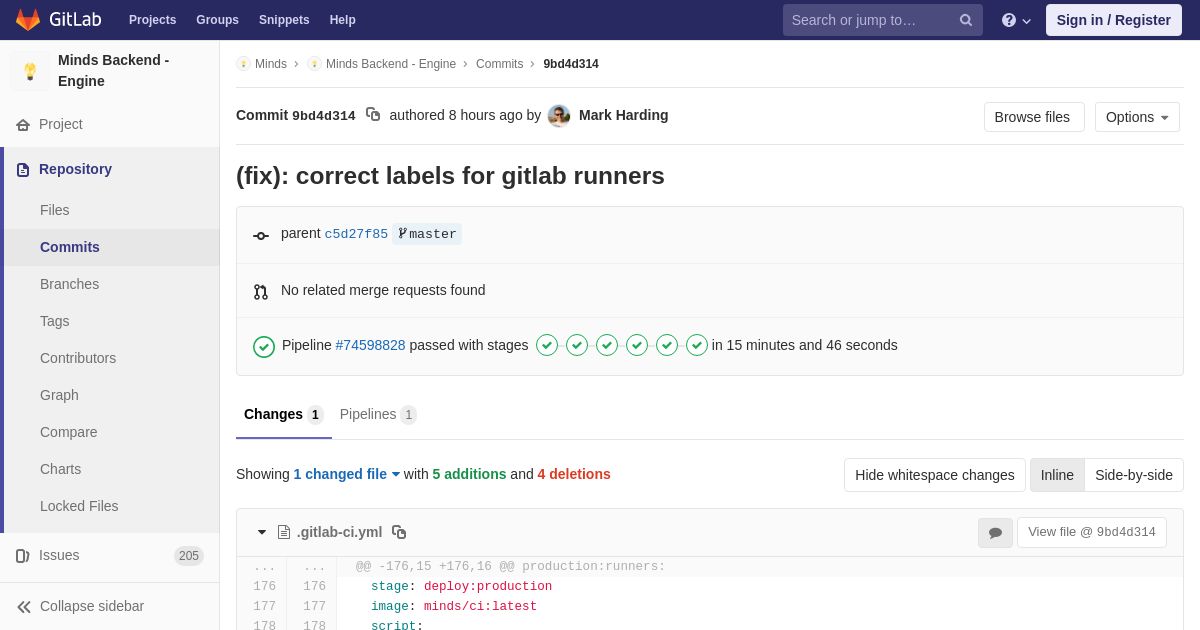Toggle comments for .gitlab-ci.yml file
The image size is (1200, 630).
tap(995, 533)
